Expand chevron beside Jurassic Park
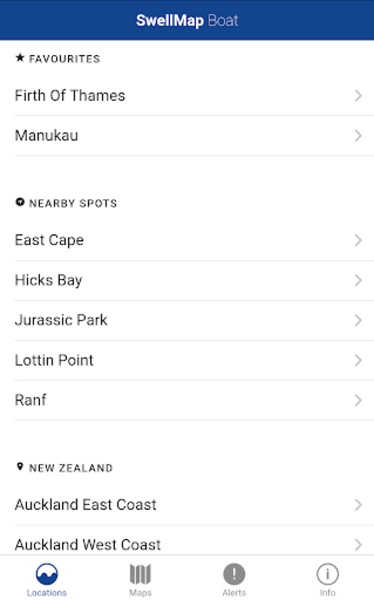 (x=358, y=320)
